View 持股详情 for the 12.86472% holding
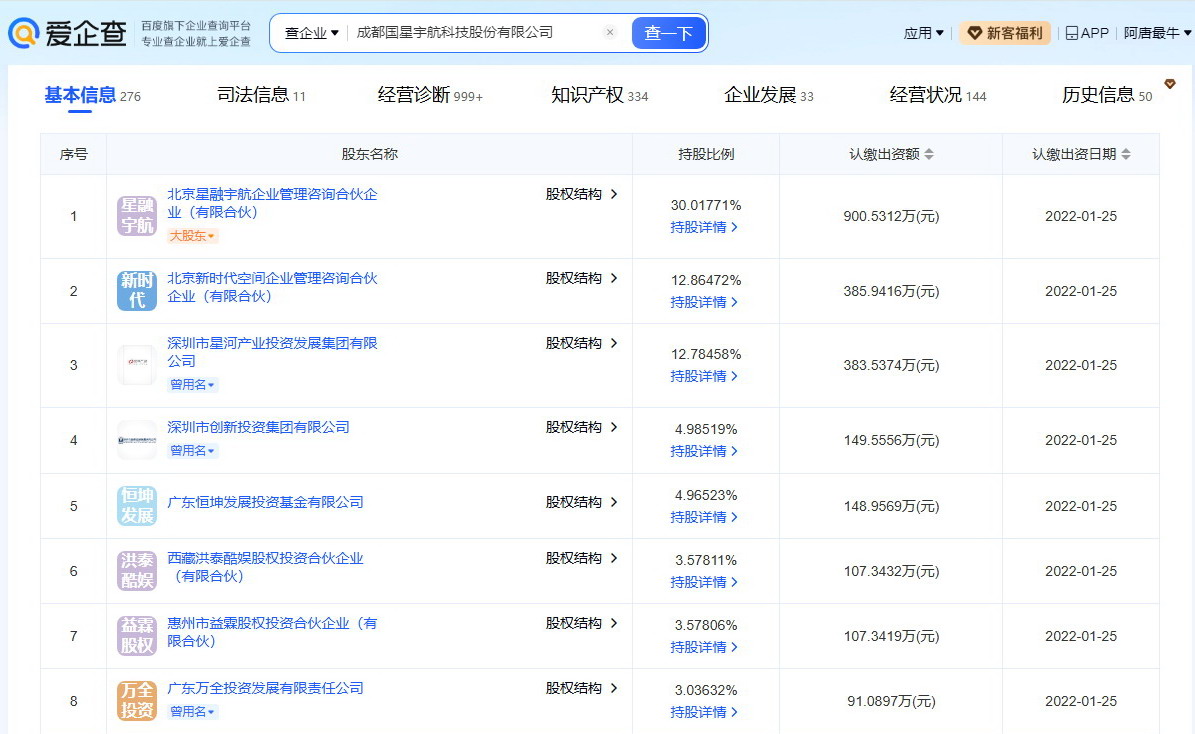The image size is (1195, 734). 704,302
